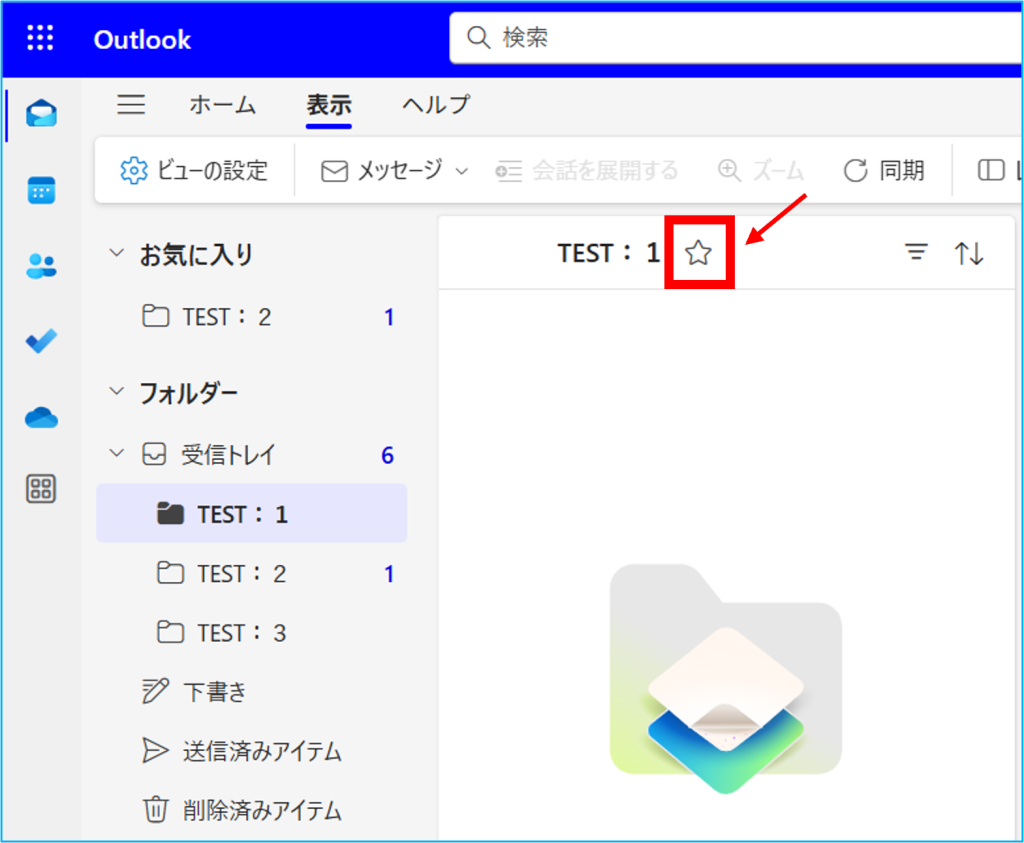Collapse the お気に入り section
The height and width of the screenshot is (843, 1024).
coord(117,254)
